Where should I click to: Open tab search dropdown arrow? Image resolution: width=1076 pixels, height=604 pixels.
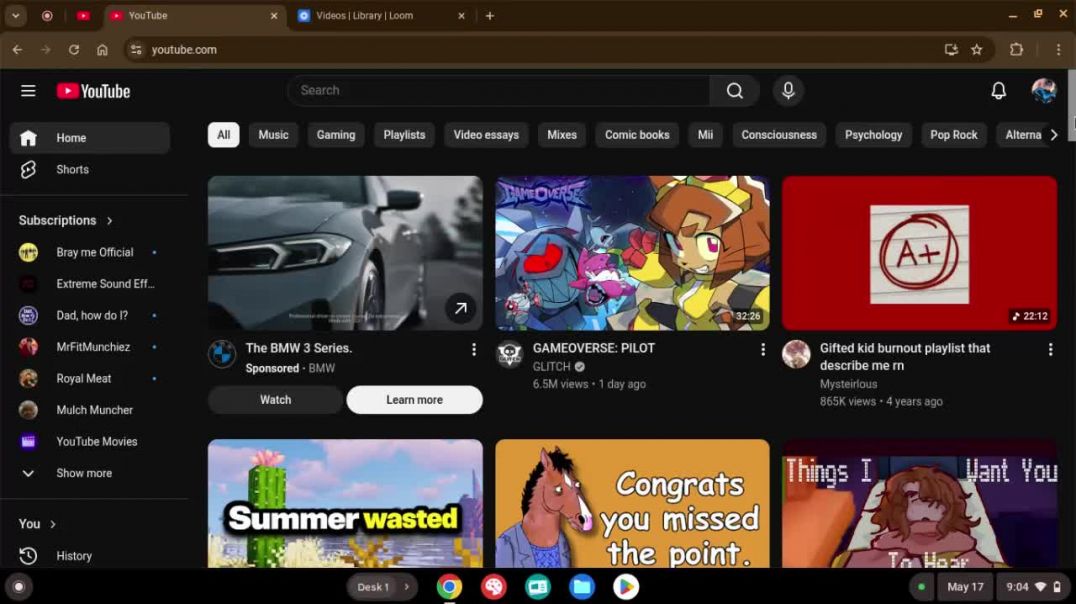15,15
